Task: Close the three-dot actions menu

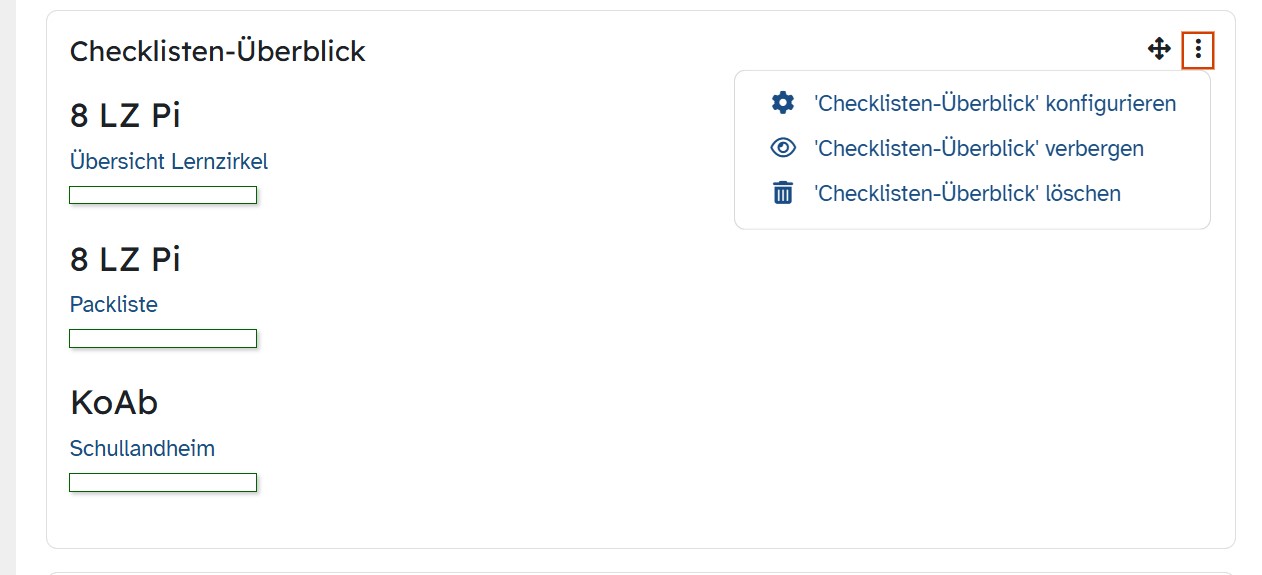Action: point(1198,49)
